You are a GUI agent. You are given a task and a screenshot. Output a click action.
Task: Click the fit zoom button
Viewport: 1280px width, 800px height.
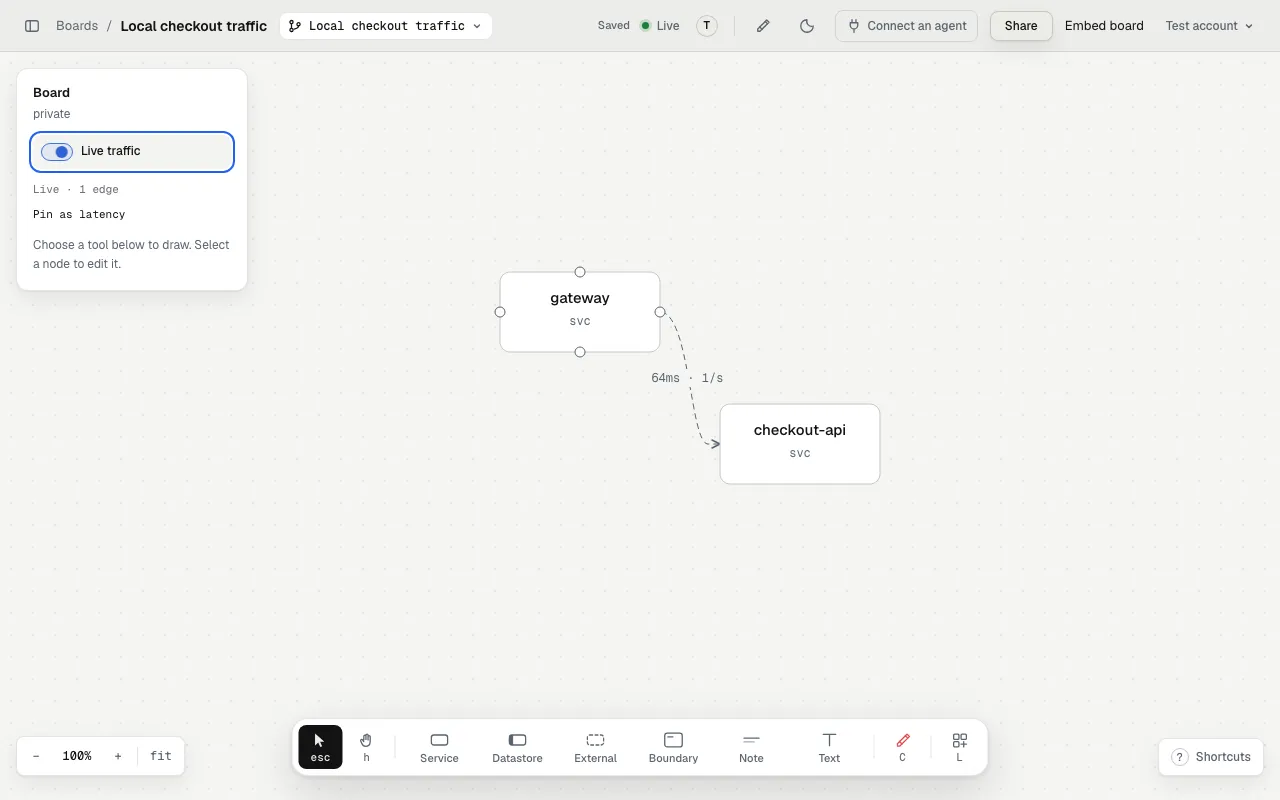[161, 756]
